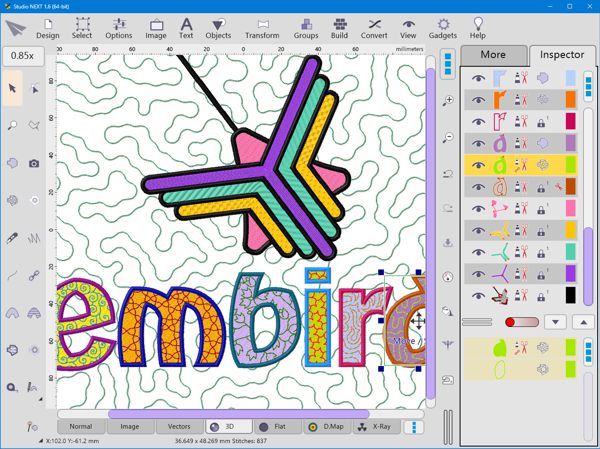Click the camera snapshot tool
The width and height of the screenshot is (600, 449).
(x=35, y=163)
